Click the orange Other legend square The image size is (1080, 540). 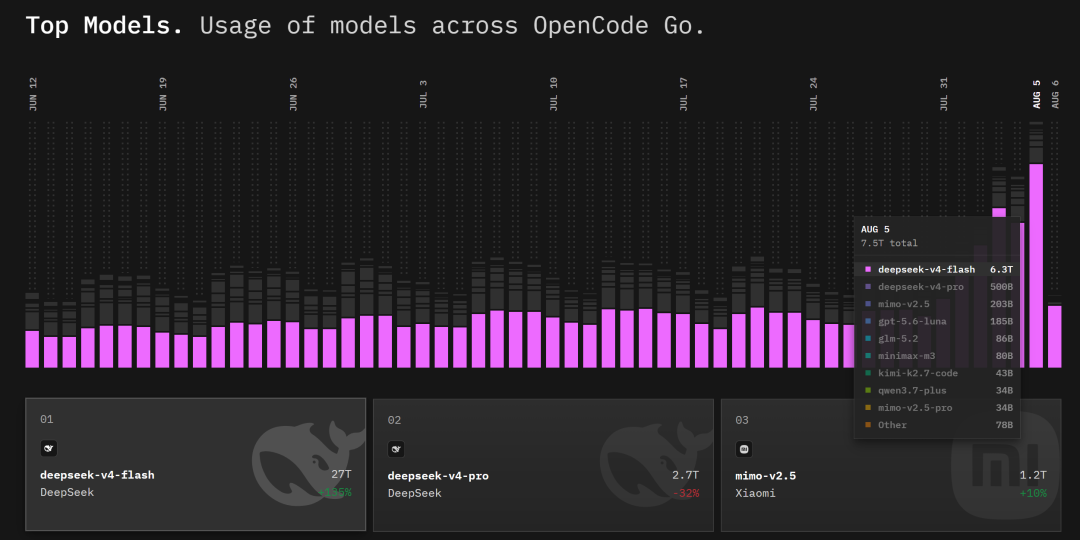point(868,425)
